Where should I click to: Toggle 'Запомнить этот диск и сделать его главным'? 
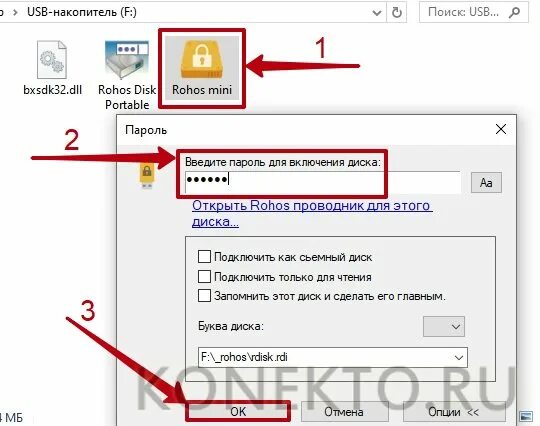pyautogui.click(x=204, y=295)
